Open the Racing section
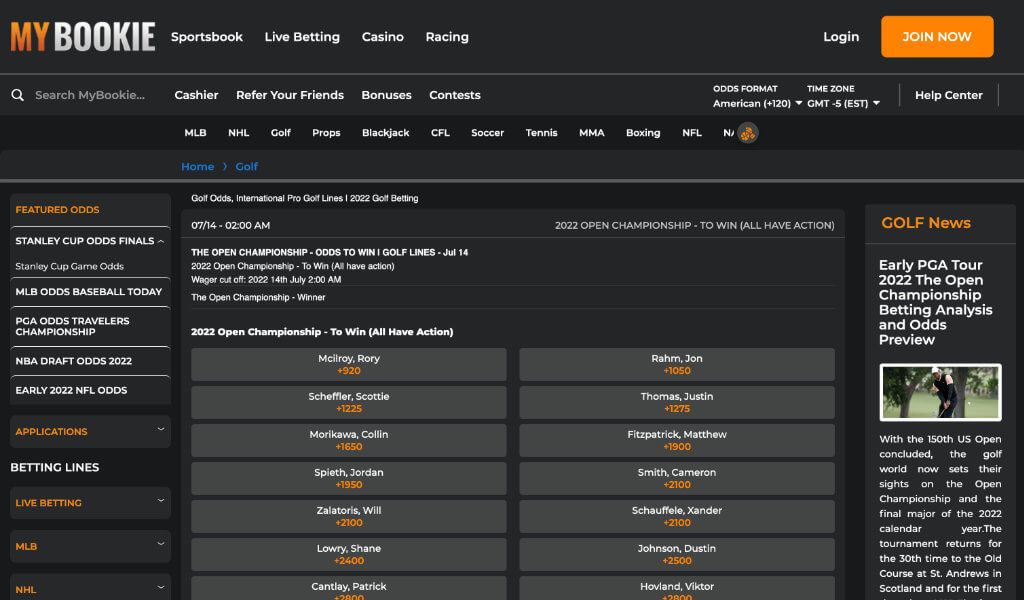Screen dimensions: 1024x600 pos(447,37)
